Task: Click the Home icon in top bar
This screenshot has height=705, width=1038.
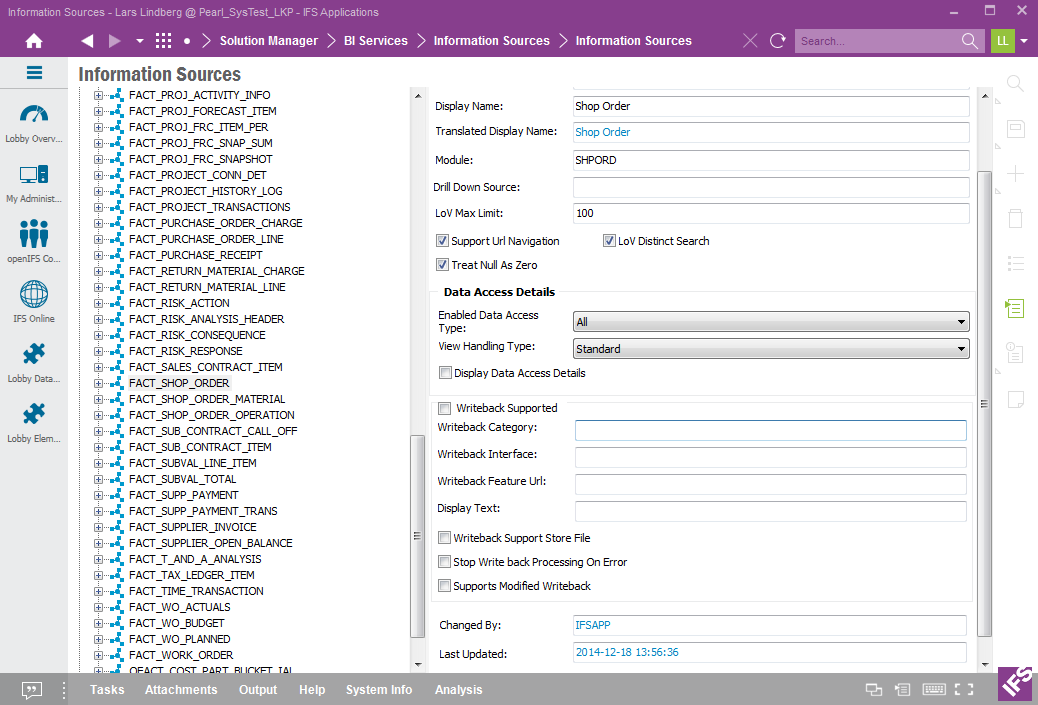Action: point(34,41)
